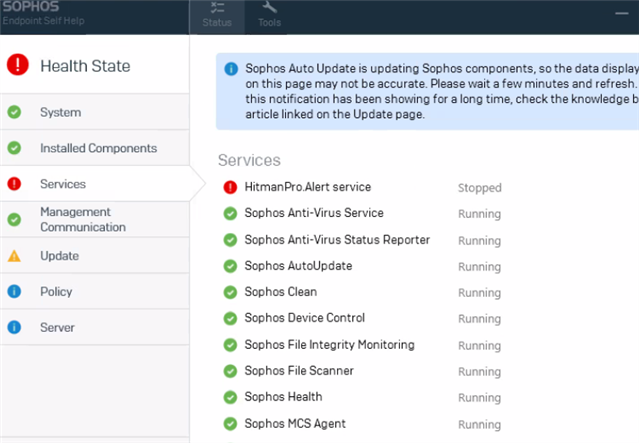
Task: Click the Health State heading
Action: pos(85,66)
